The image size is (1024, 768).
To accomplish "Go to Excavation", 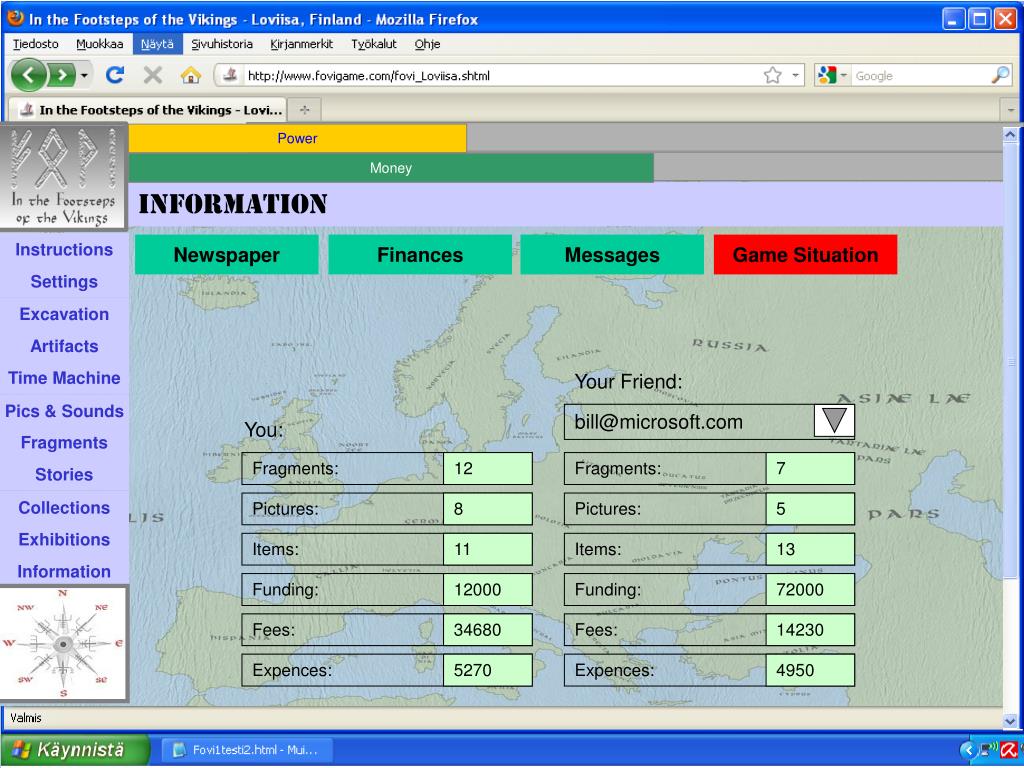I will click(64, 314).
